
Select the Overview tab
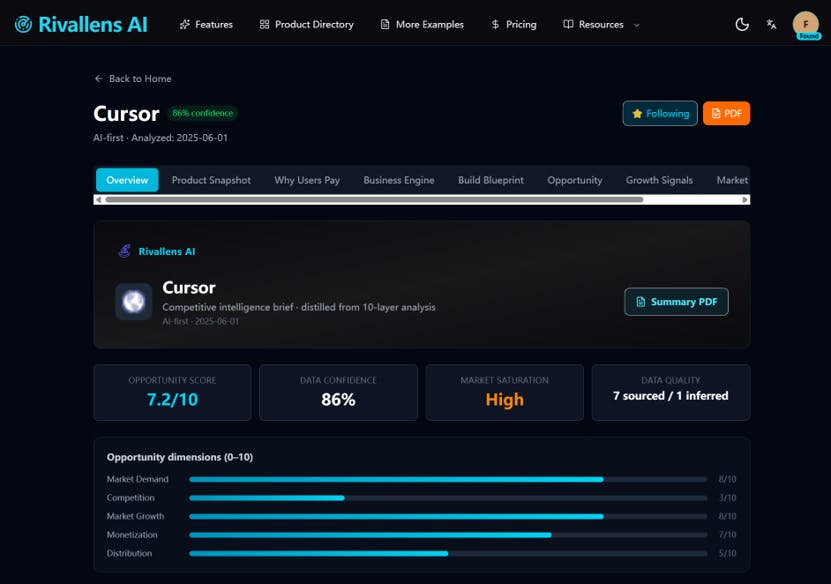[127, 180]
